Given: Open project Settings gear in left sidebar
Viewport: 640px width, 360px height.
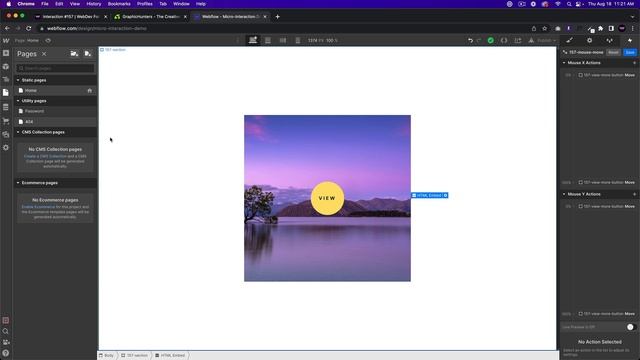Looking at the screenshot, I should [x=6, y=147].
